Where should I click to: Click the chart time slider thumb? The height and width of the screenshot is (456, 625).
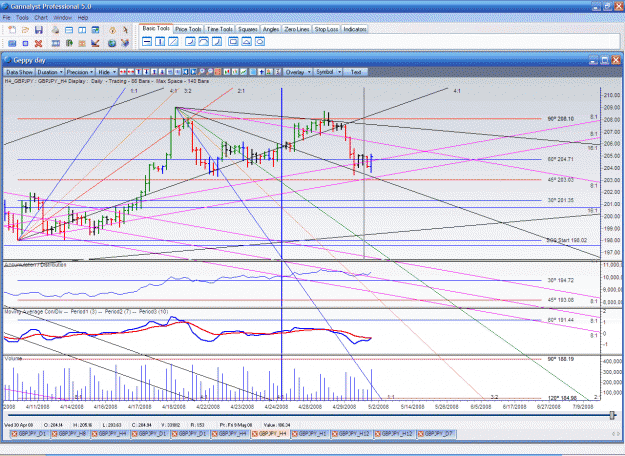tap(612, 415)
